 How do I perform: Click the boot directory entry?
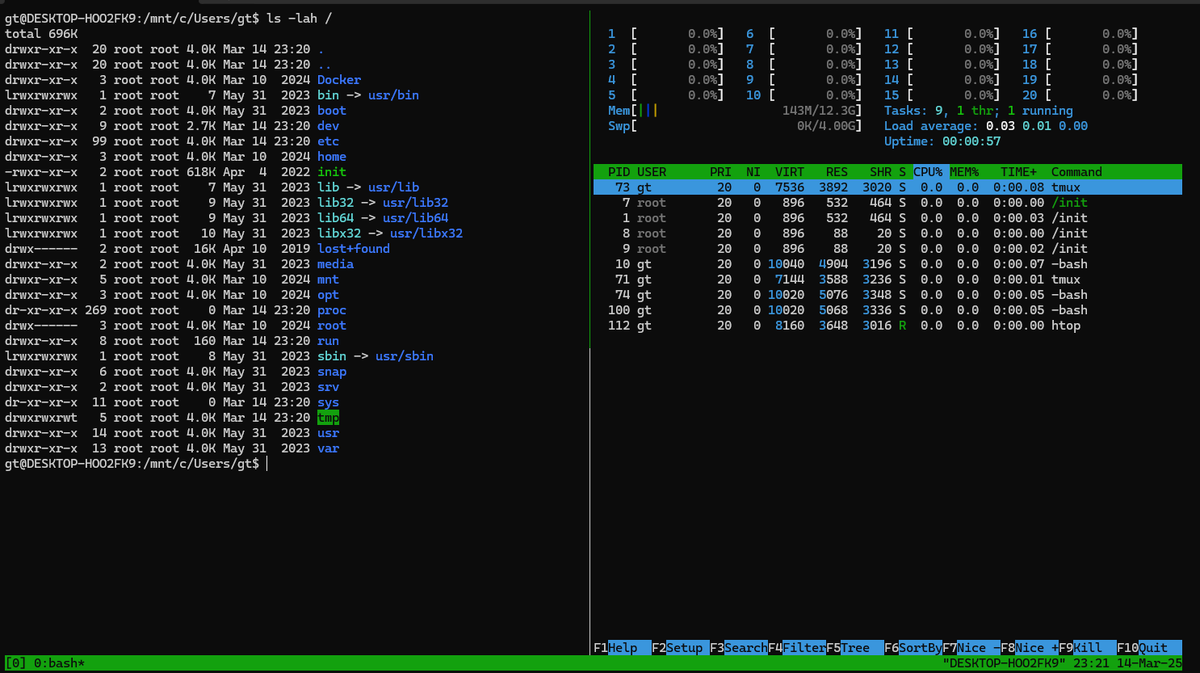coord(332,111)
